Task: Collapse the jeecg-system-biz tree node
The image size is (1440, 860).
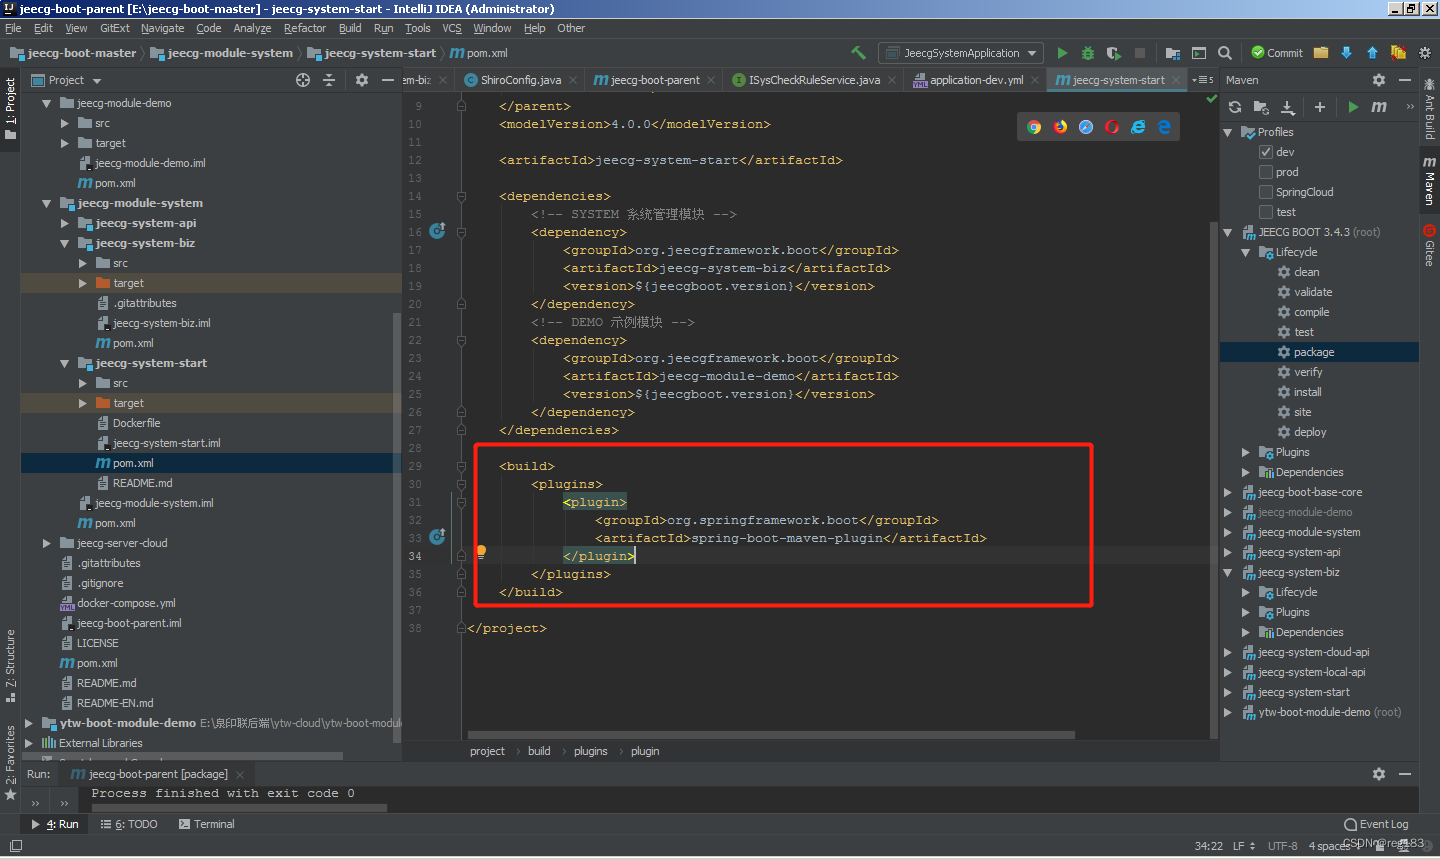Action: point(63,243)
